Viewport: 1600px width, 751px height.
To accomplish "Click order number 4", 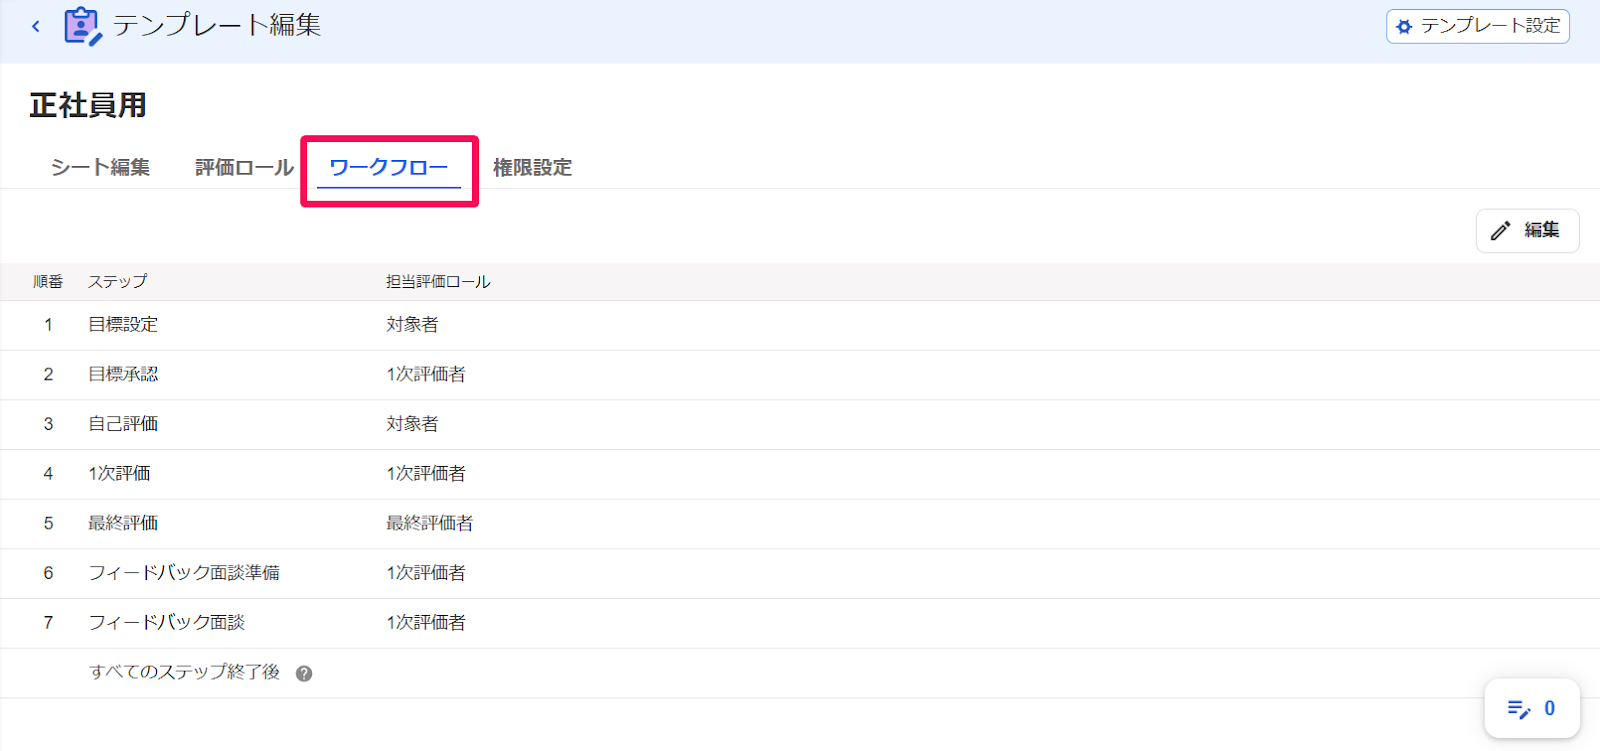I will (x=48, y=474).
